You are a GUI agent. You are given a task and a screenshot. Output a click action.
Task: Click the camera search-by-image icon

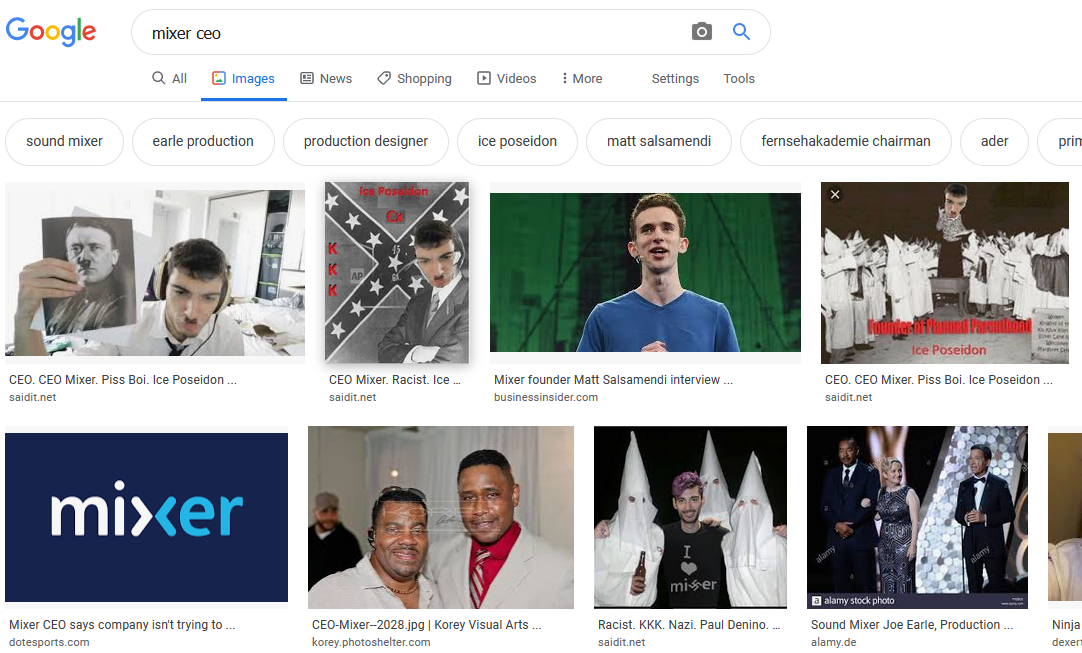701,32
